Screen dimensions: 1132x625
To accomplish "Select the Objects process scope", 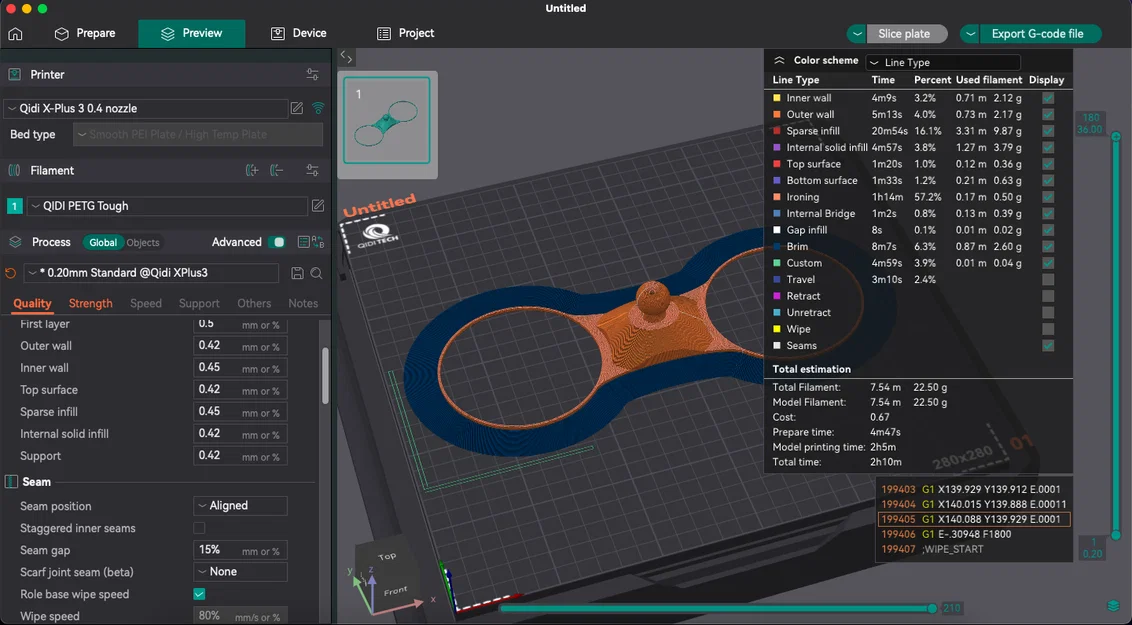I will coord(143,242).
